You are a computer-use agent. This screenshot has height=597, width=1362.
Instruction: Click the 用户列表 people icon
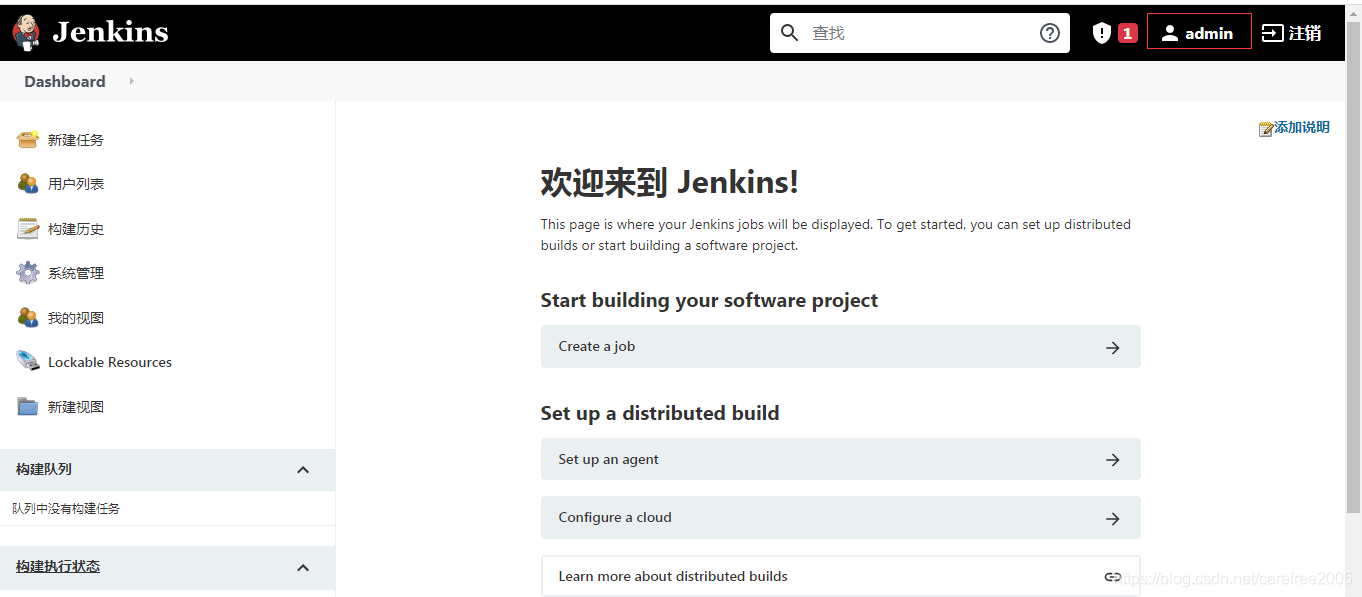[28, 183]
